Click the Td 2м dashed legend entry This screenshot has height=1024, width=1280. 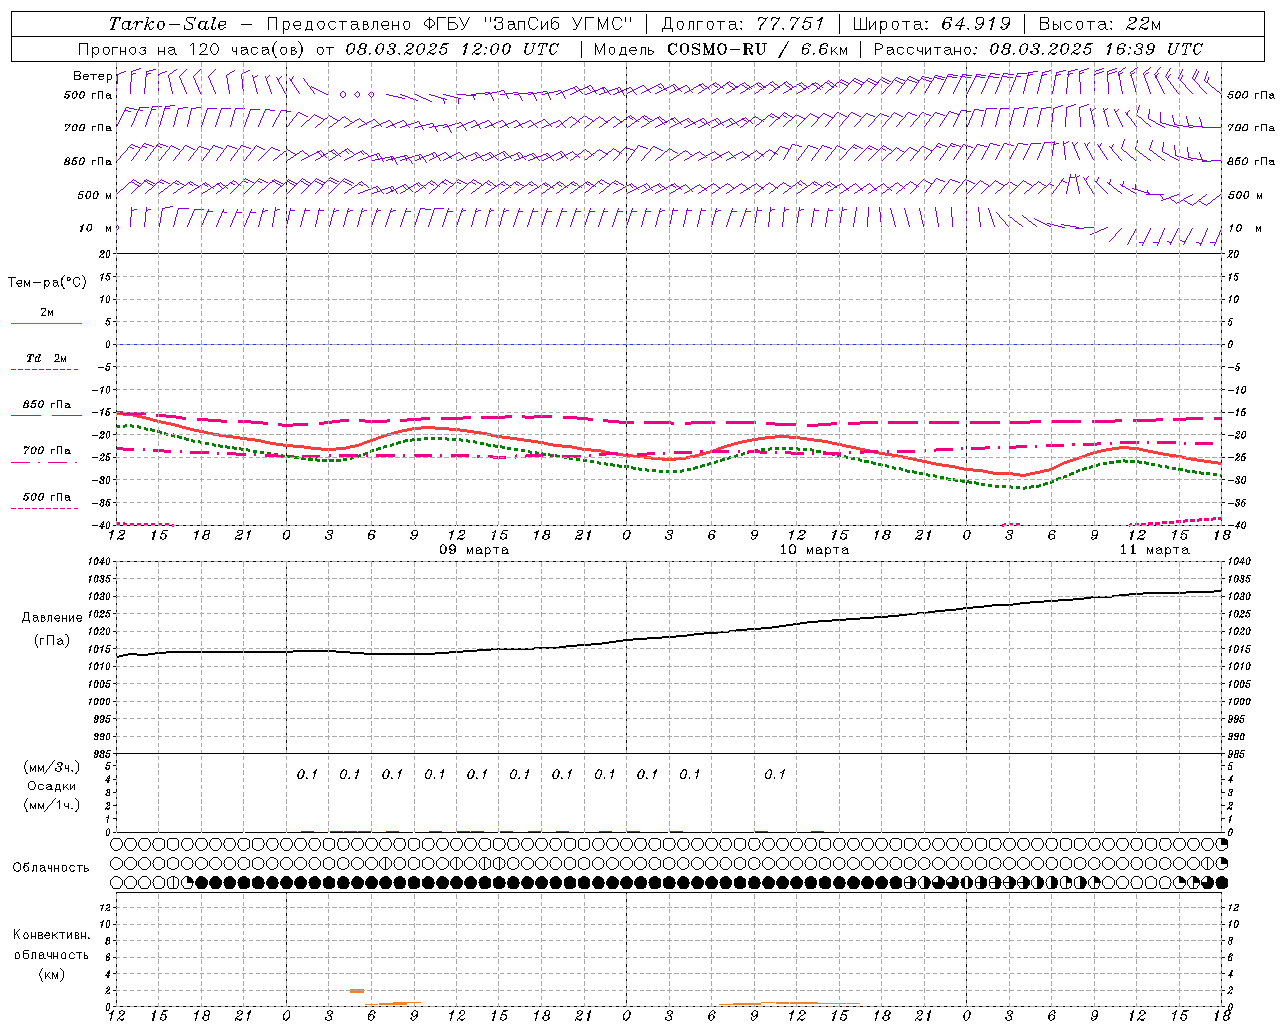[x=46, y=362]
